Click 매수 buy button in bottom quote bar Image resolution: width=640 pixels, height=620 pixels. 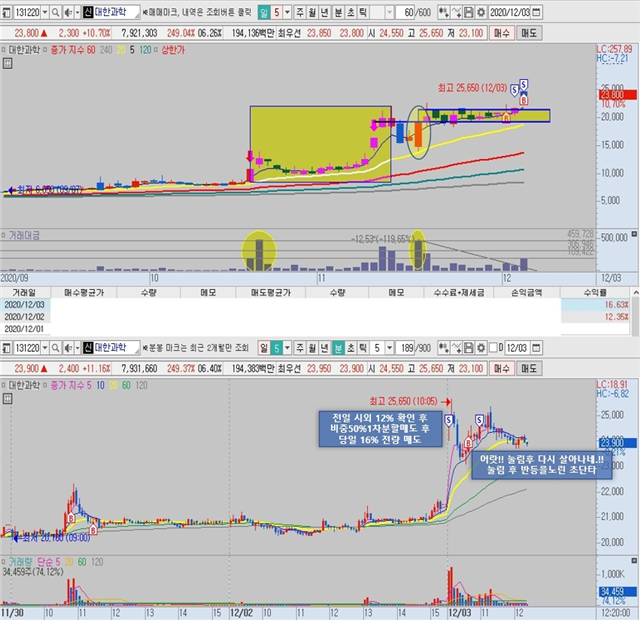[502, 369]
